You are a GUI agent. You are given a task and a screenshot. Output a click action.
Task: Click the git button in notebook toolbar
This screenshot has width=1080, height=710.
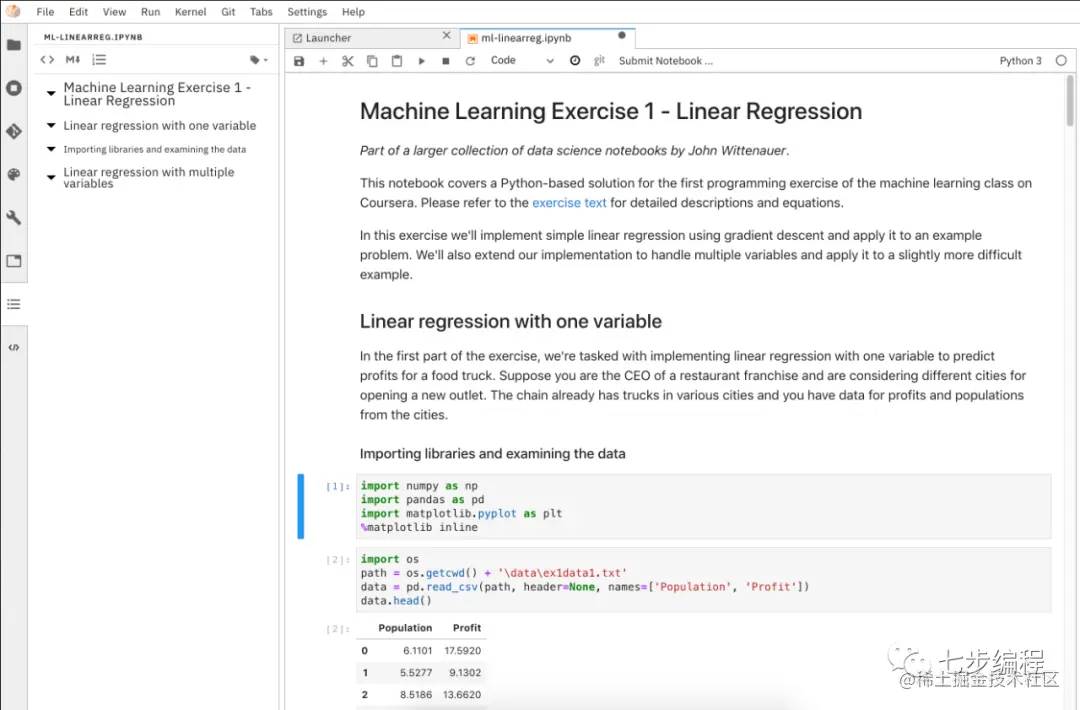(599, 61)
